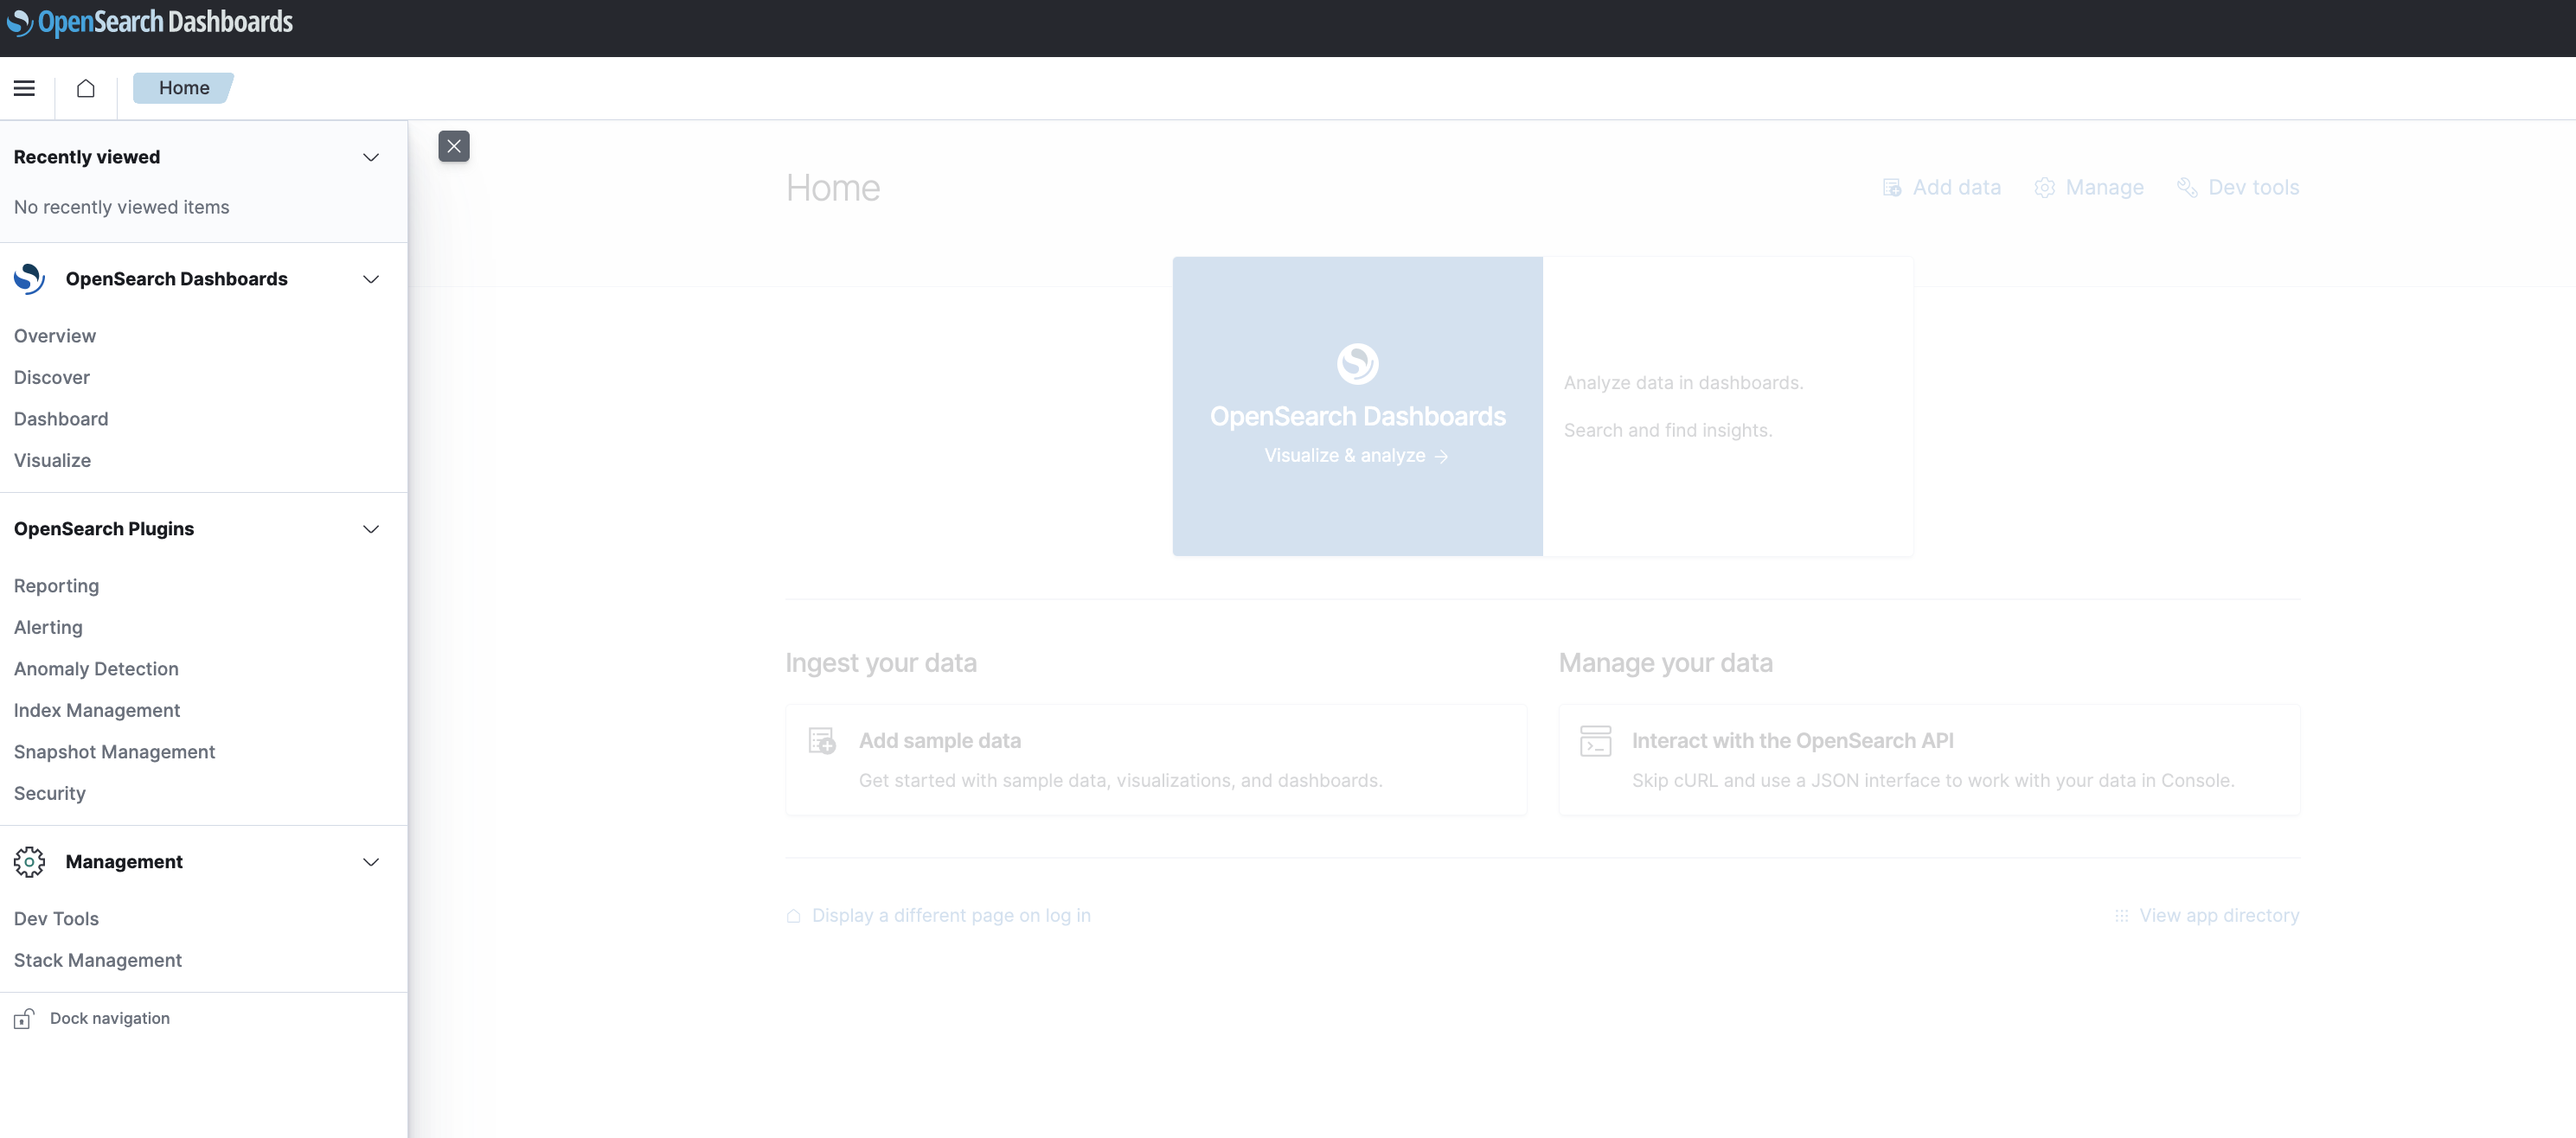Click the home icon next to breadcrumbs

click(85, 88)
